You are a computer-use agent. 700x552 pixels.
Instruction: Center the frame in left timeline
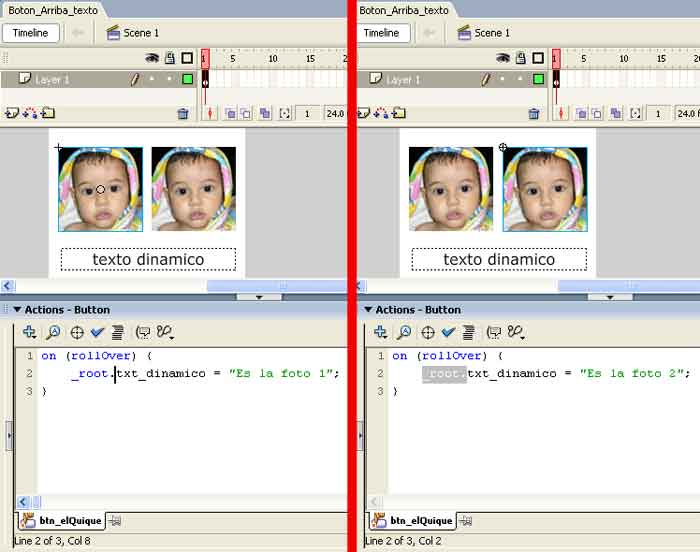pos(209,113)
